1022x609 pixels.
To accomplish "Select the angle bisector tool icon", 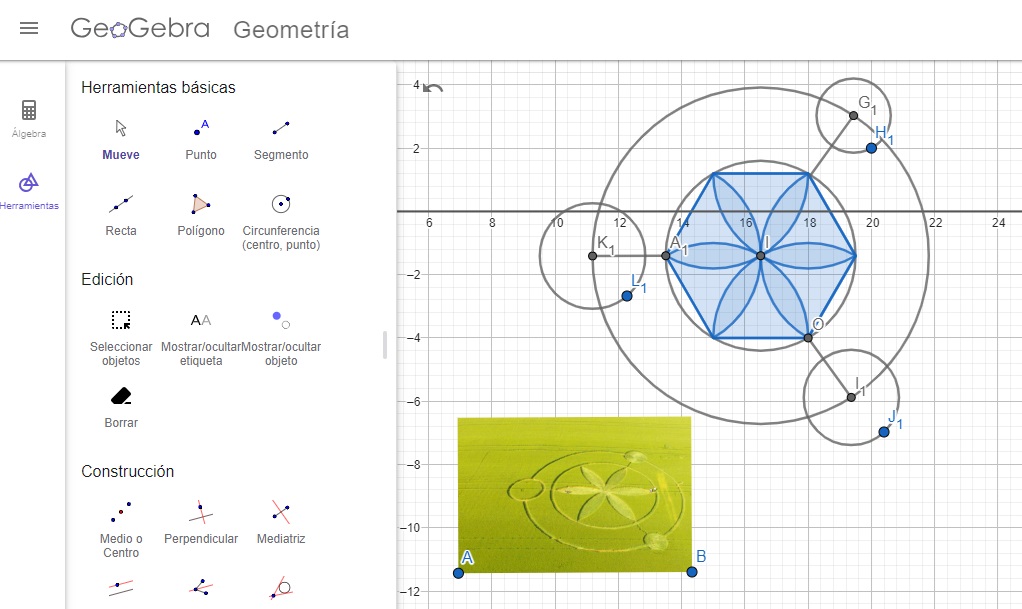I will pos(201,587).
